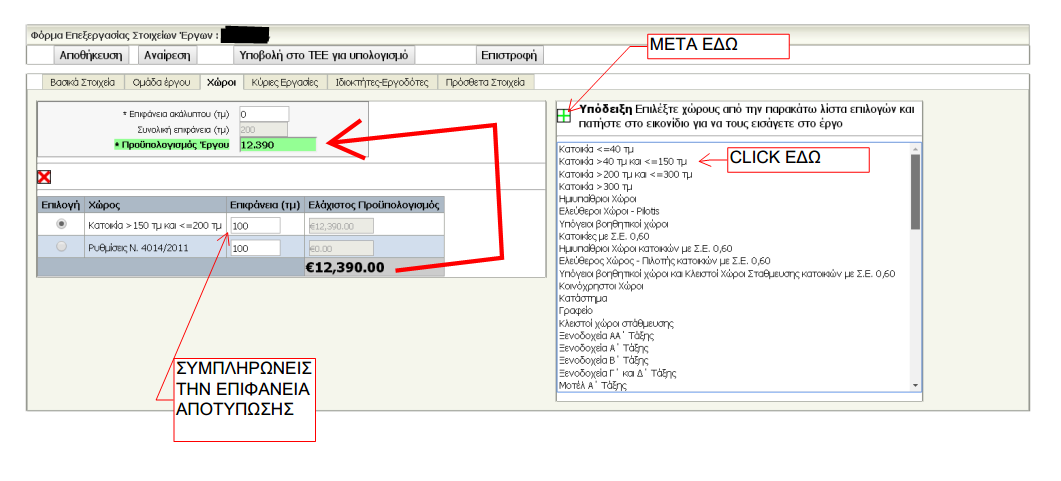Click the Επιστροφή button

pyautogui.click(x=509, y=56)
